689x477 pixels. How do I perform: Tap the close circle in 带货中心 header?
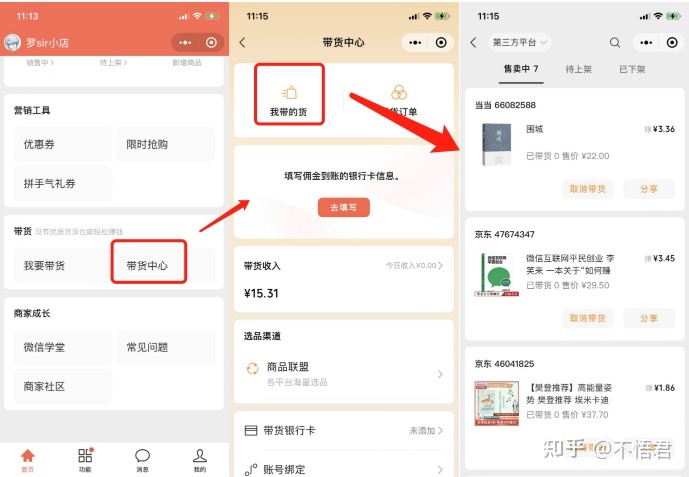(441, 43)
